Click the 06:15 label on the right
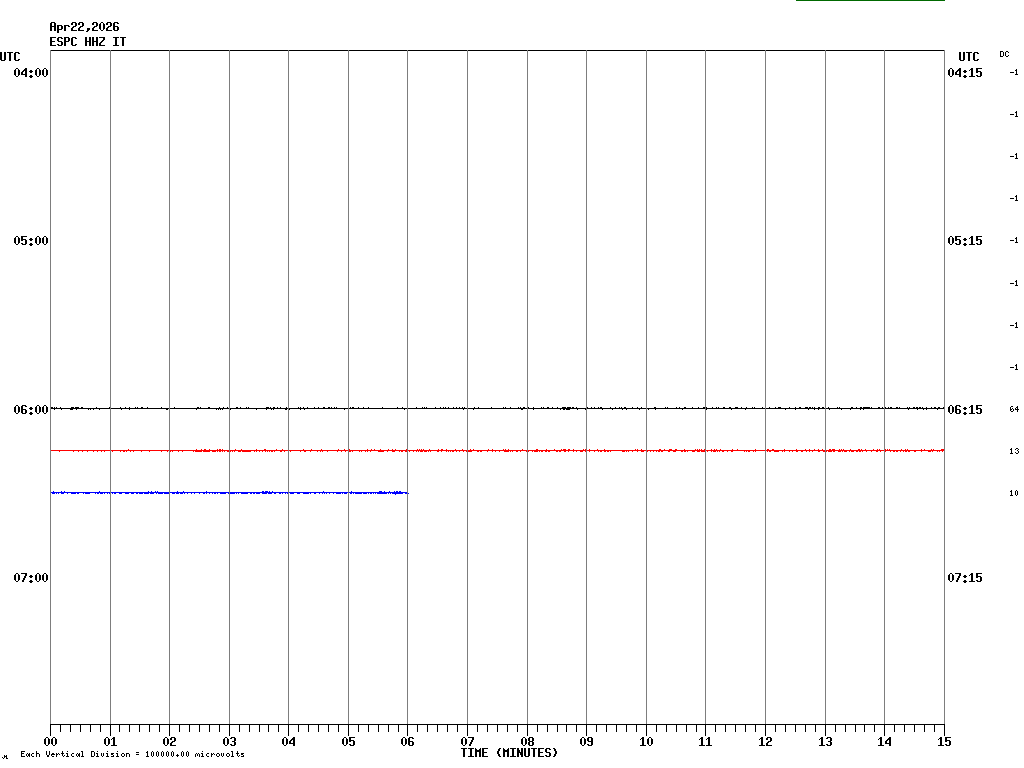The image size is (1024, 768). click(964, 410)
